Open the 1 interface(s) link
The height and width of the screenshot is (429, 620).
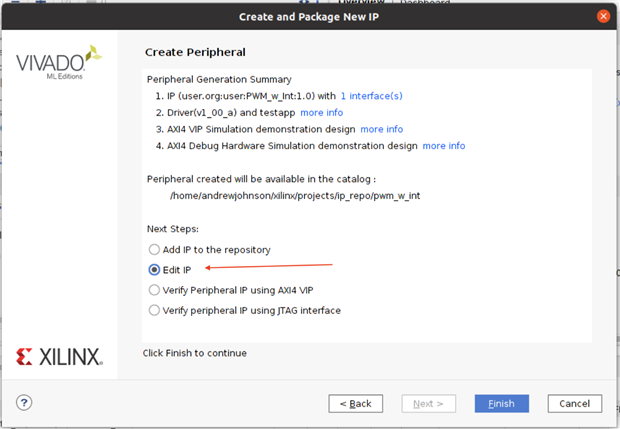click(371, 96)
